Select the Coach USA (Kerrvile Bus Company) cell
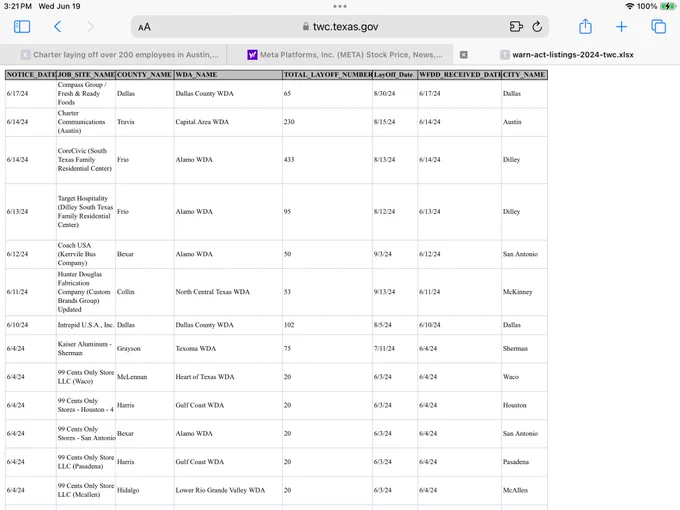 pos(86,254)
